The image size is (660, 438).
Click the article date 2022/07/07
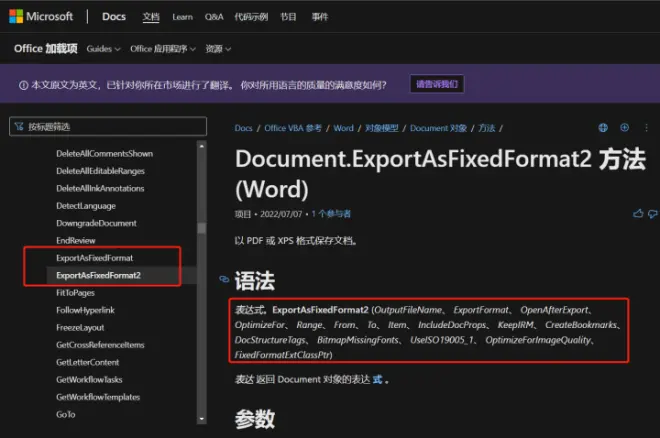281,214
